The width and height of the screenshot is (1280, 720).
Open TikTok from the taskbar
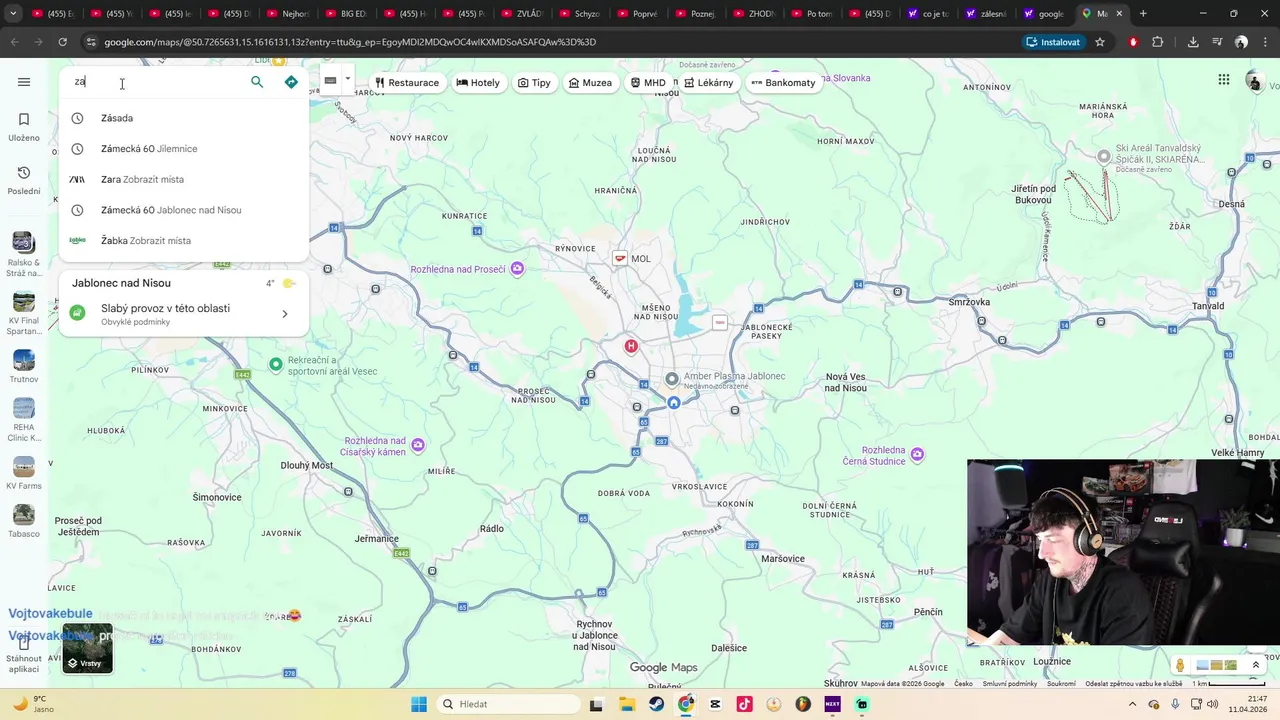tap(745, 704)
